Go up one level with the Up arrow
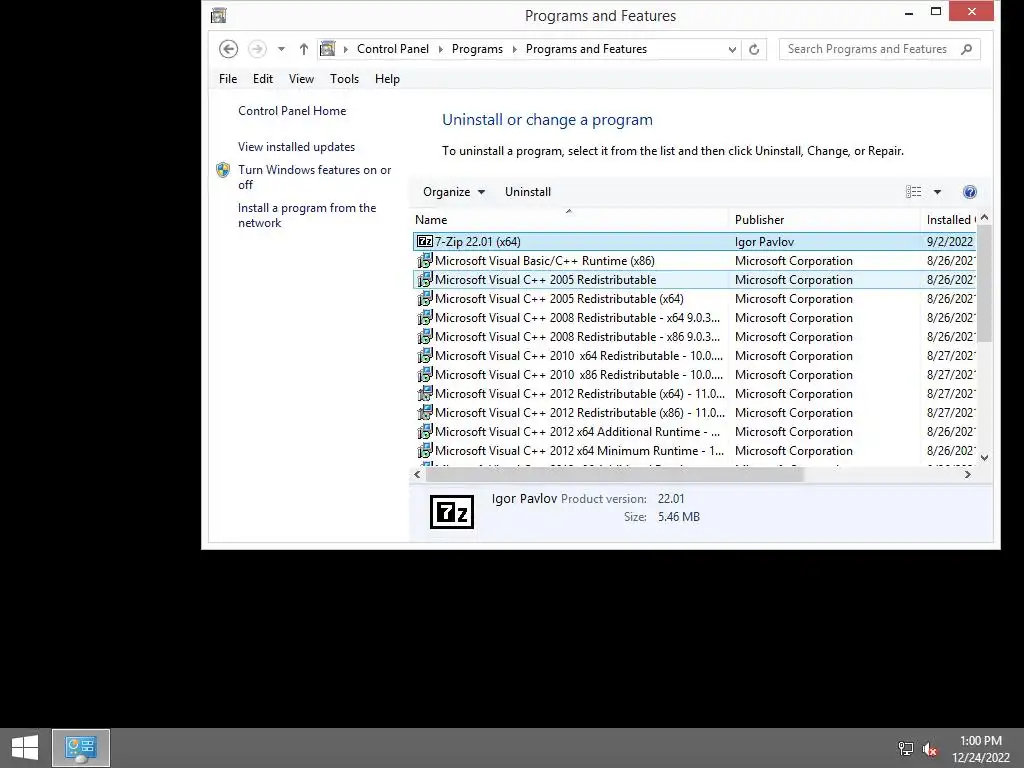The image size is (1024, 768). click(304, 49)
